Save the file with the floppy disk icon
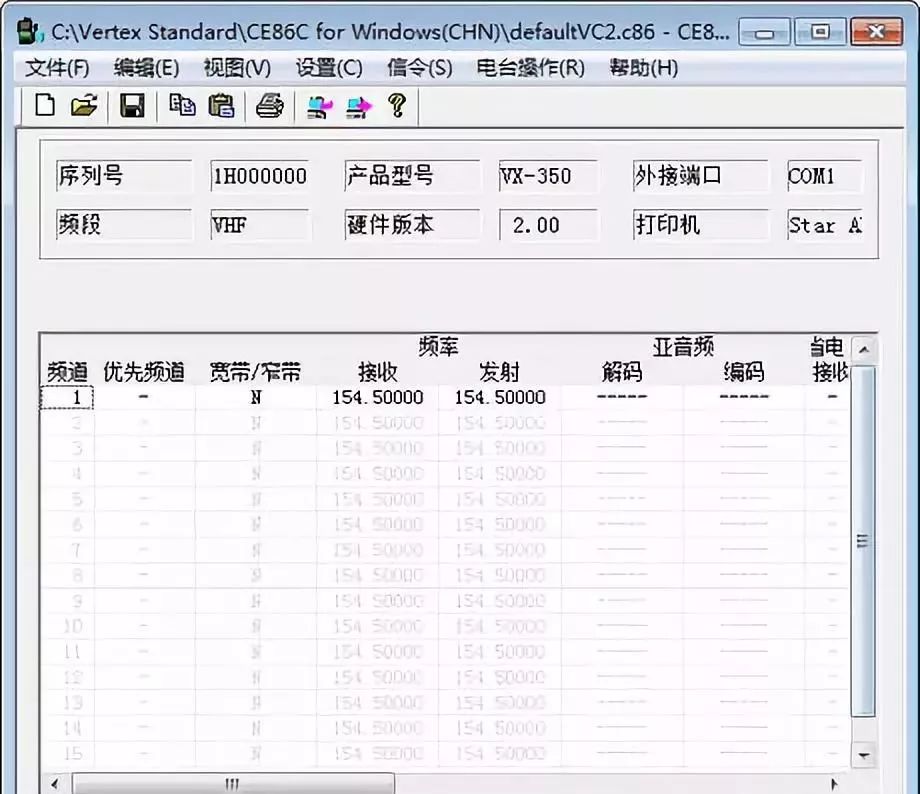 [x=132, y=106]
